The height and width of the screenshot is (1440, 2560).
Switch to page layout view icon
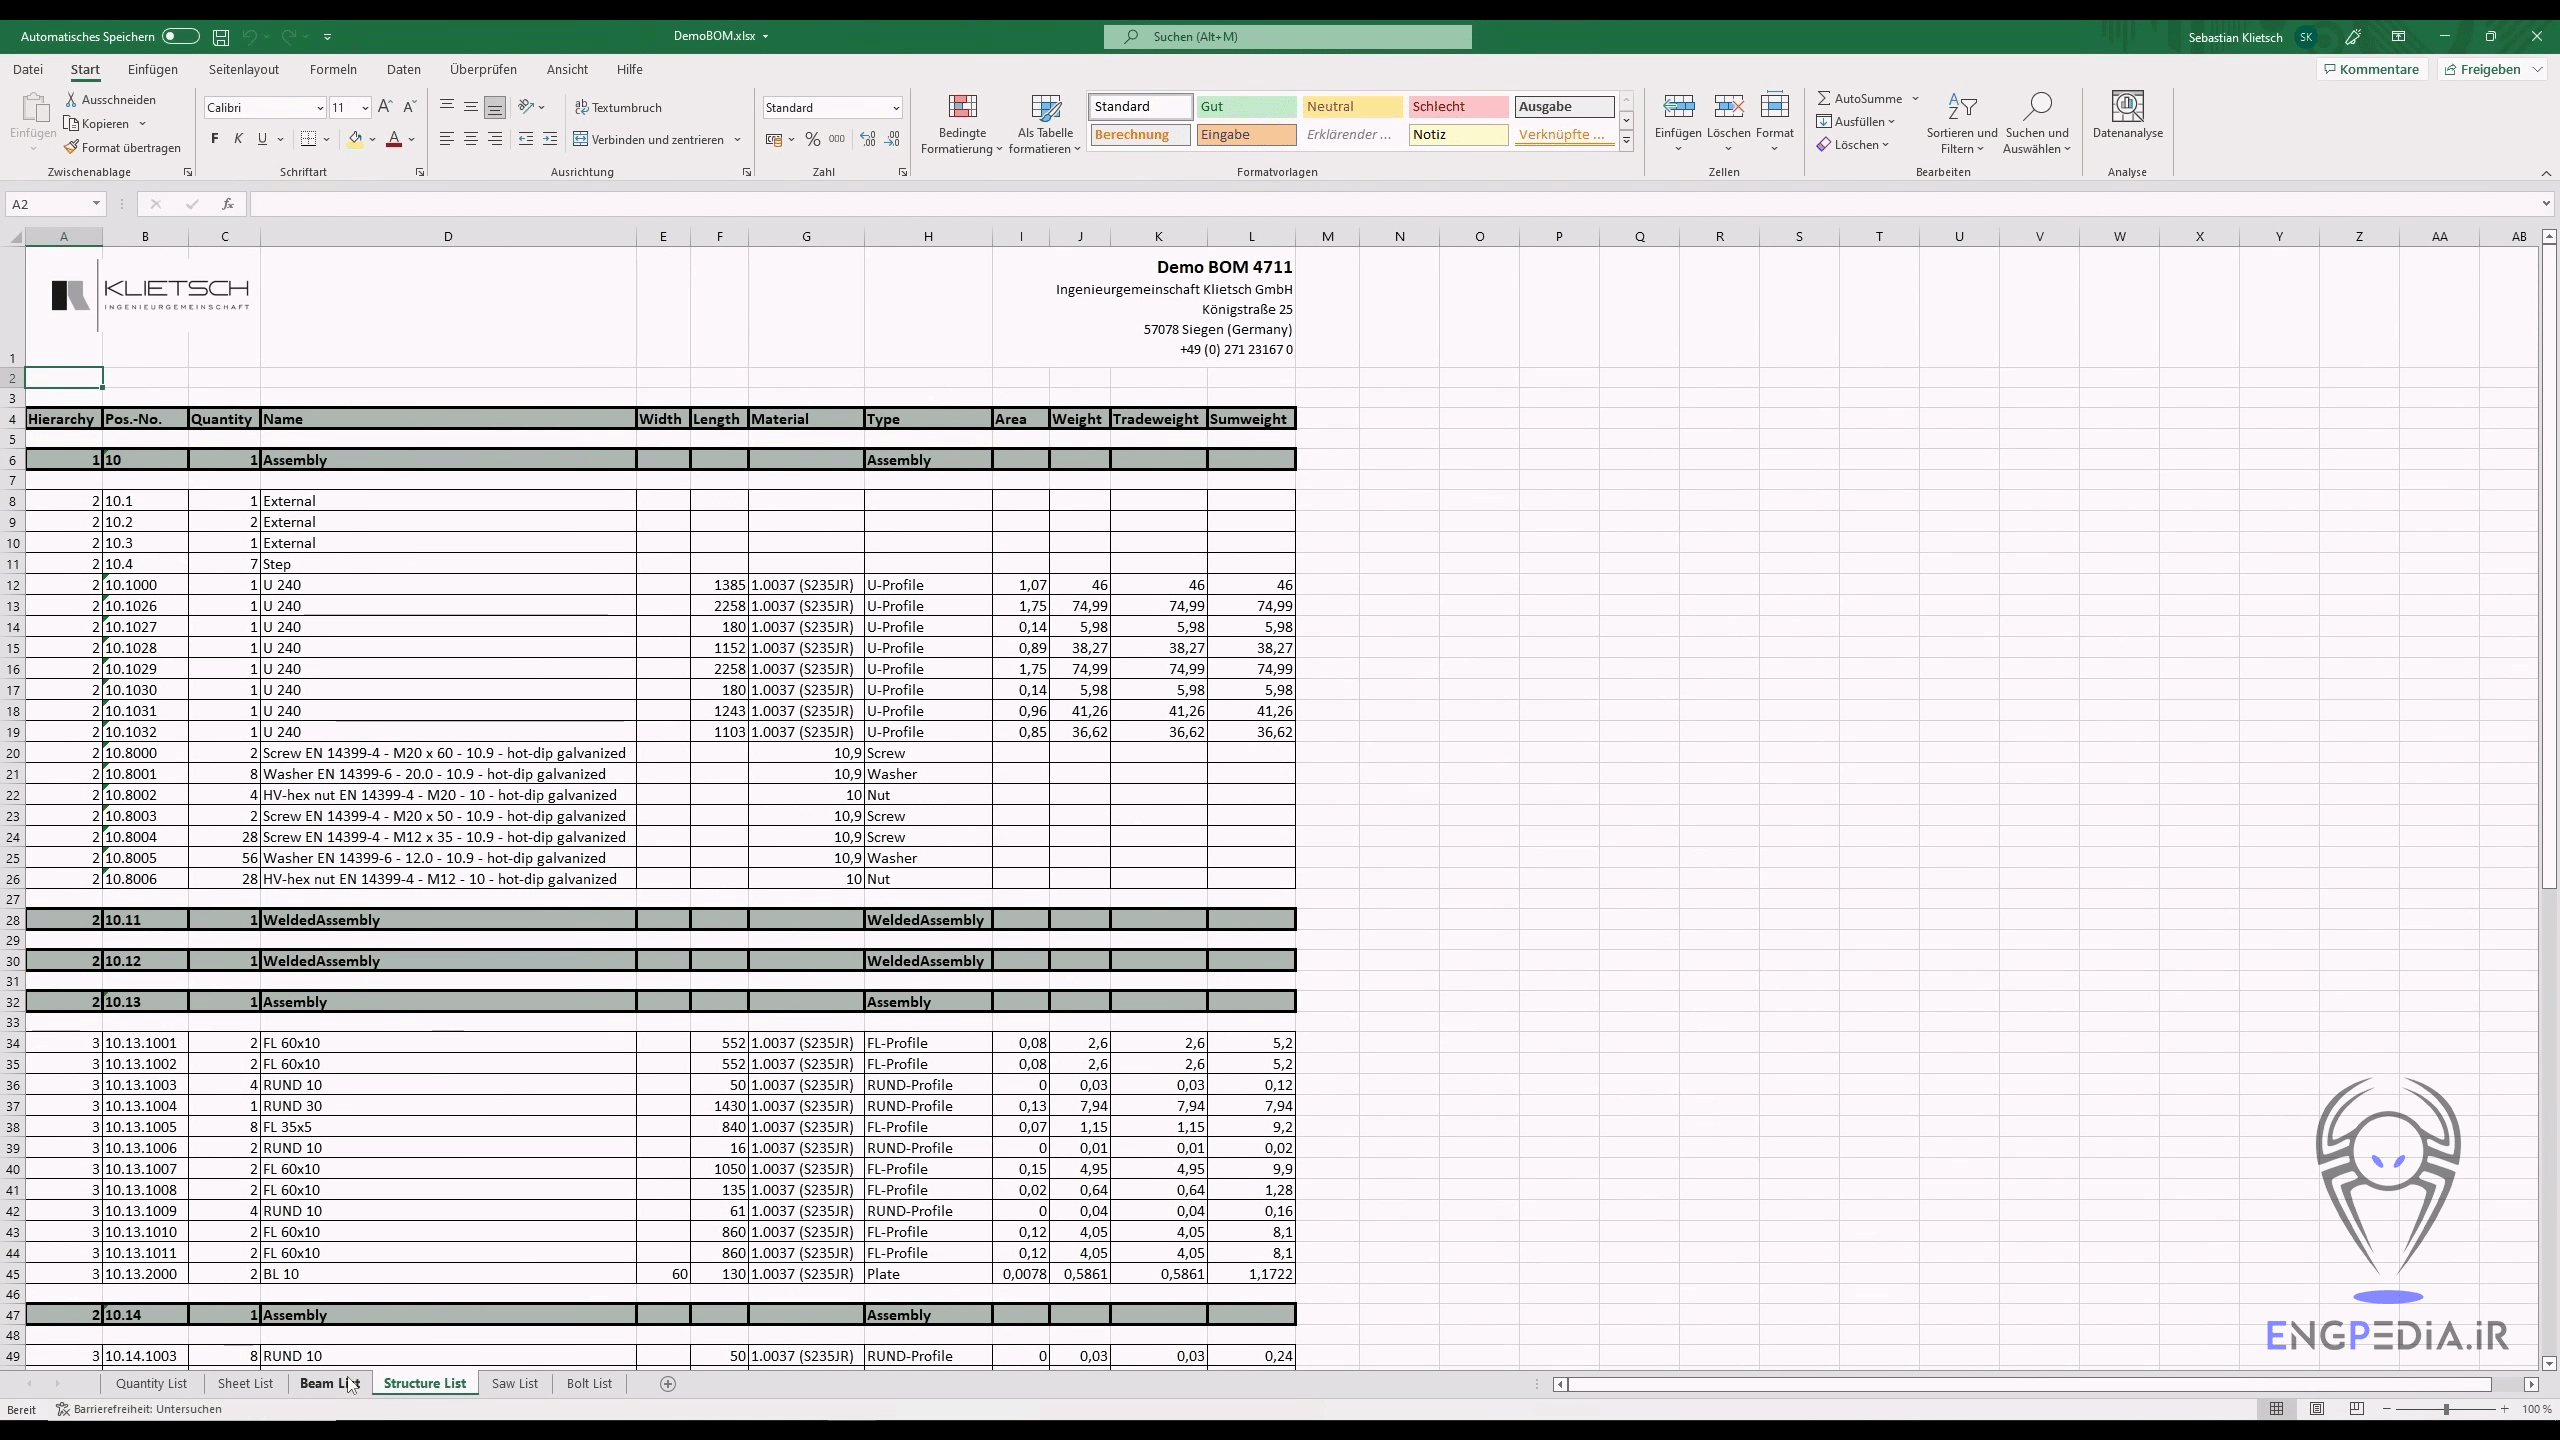click(2317, 1409)
